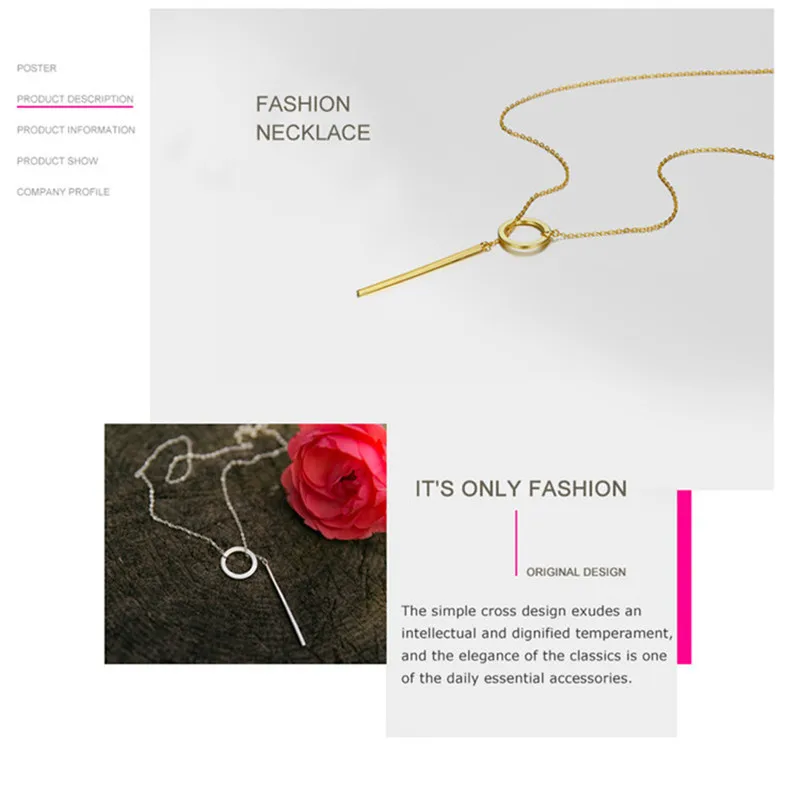
Task: Open the POSTER section link
Action: point(36,68)
